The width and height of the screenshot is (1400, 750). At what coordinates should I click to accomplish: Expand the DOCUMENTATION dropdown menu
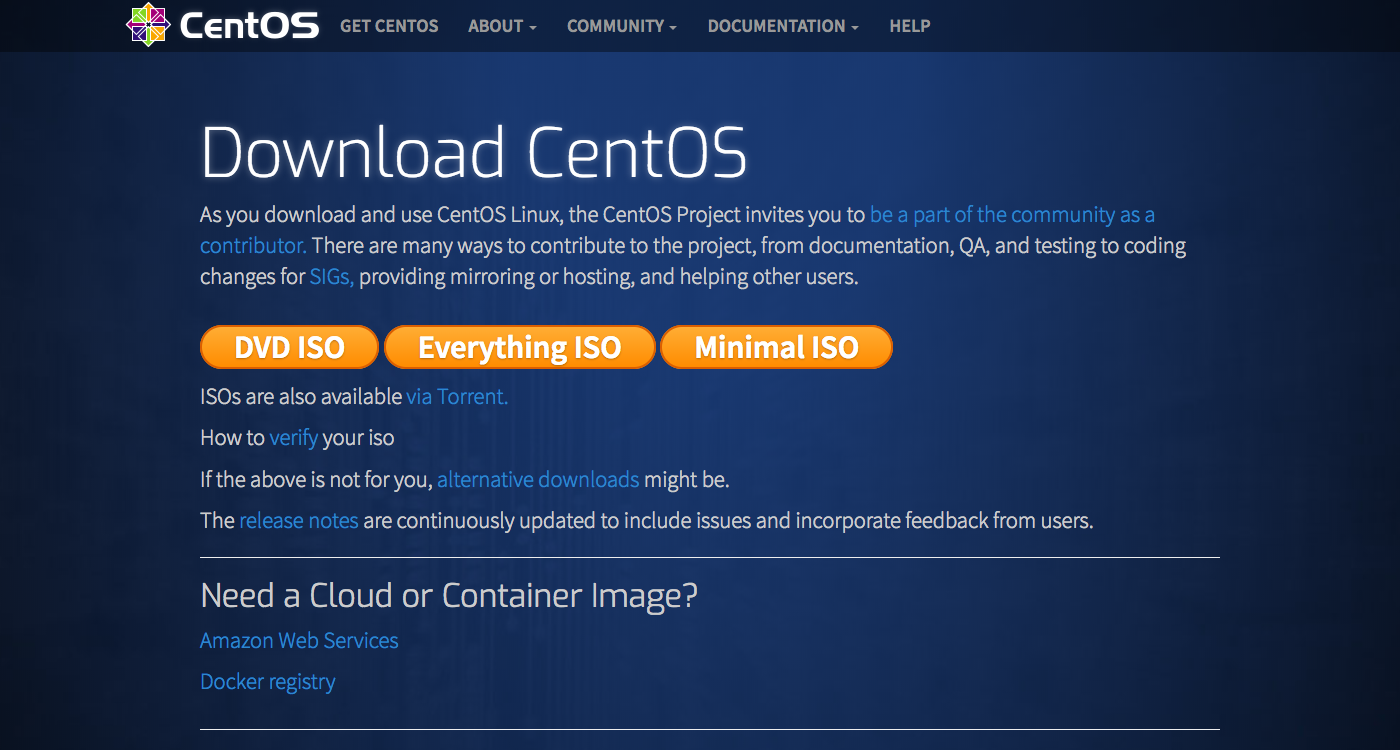pyautogui.click(x=783, y=26)
